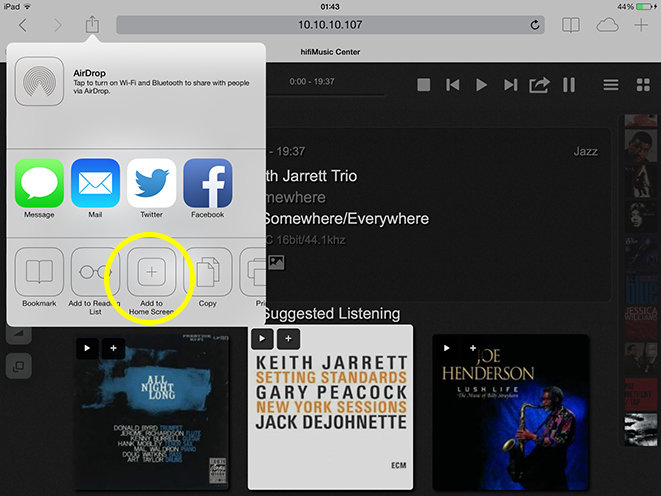The height and width of the screenshot is (496, 661).
Task: Tap the Somewhere/Everywhere track title
Action: click(x=346, y=219)
